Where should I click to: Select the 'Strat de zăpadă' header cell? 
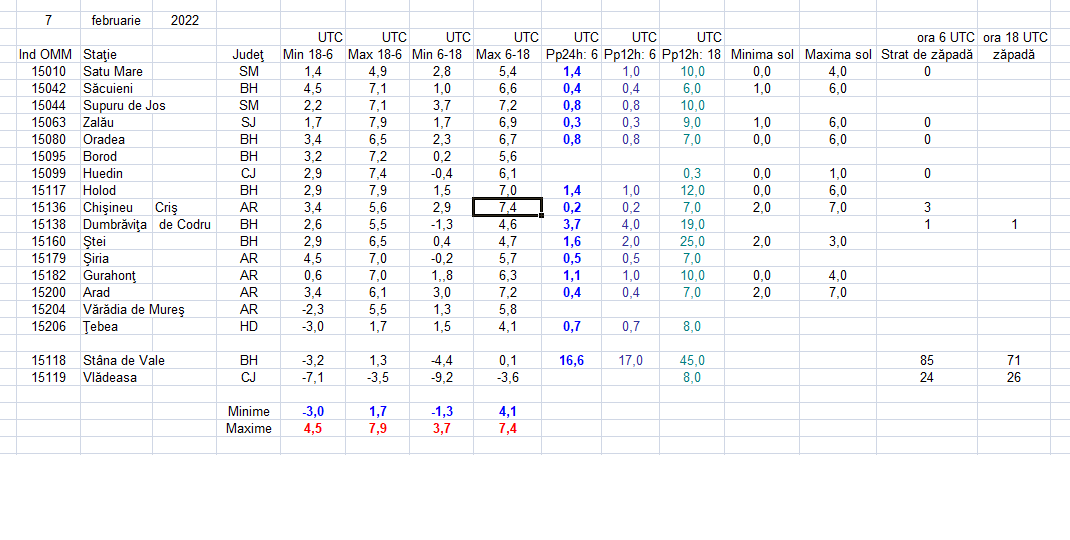click(x=927, y=55)
